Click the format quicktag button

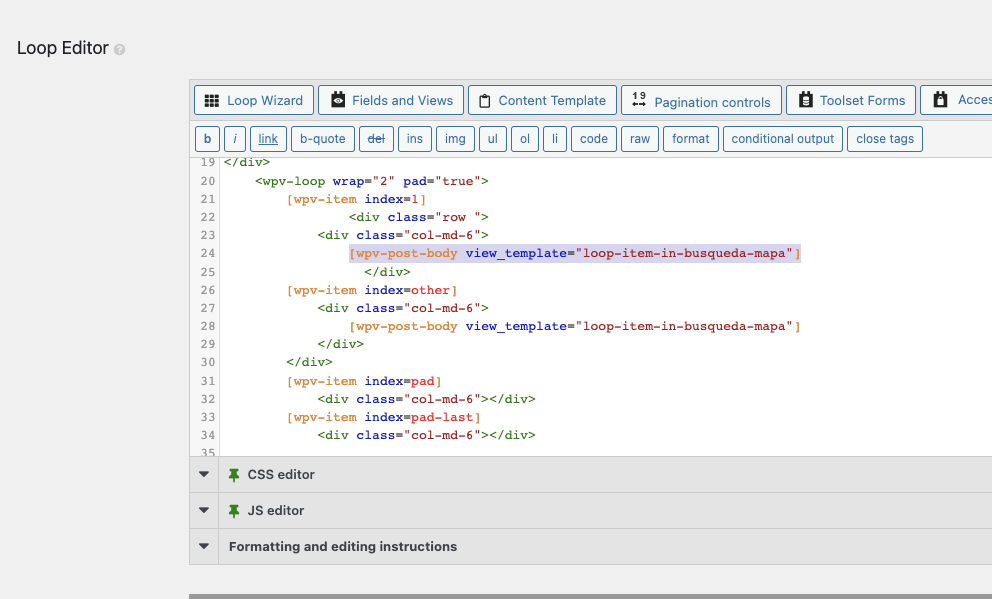[691, 139]
